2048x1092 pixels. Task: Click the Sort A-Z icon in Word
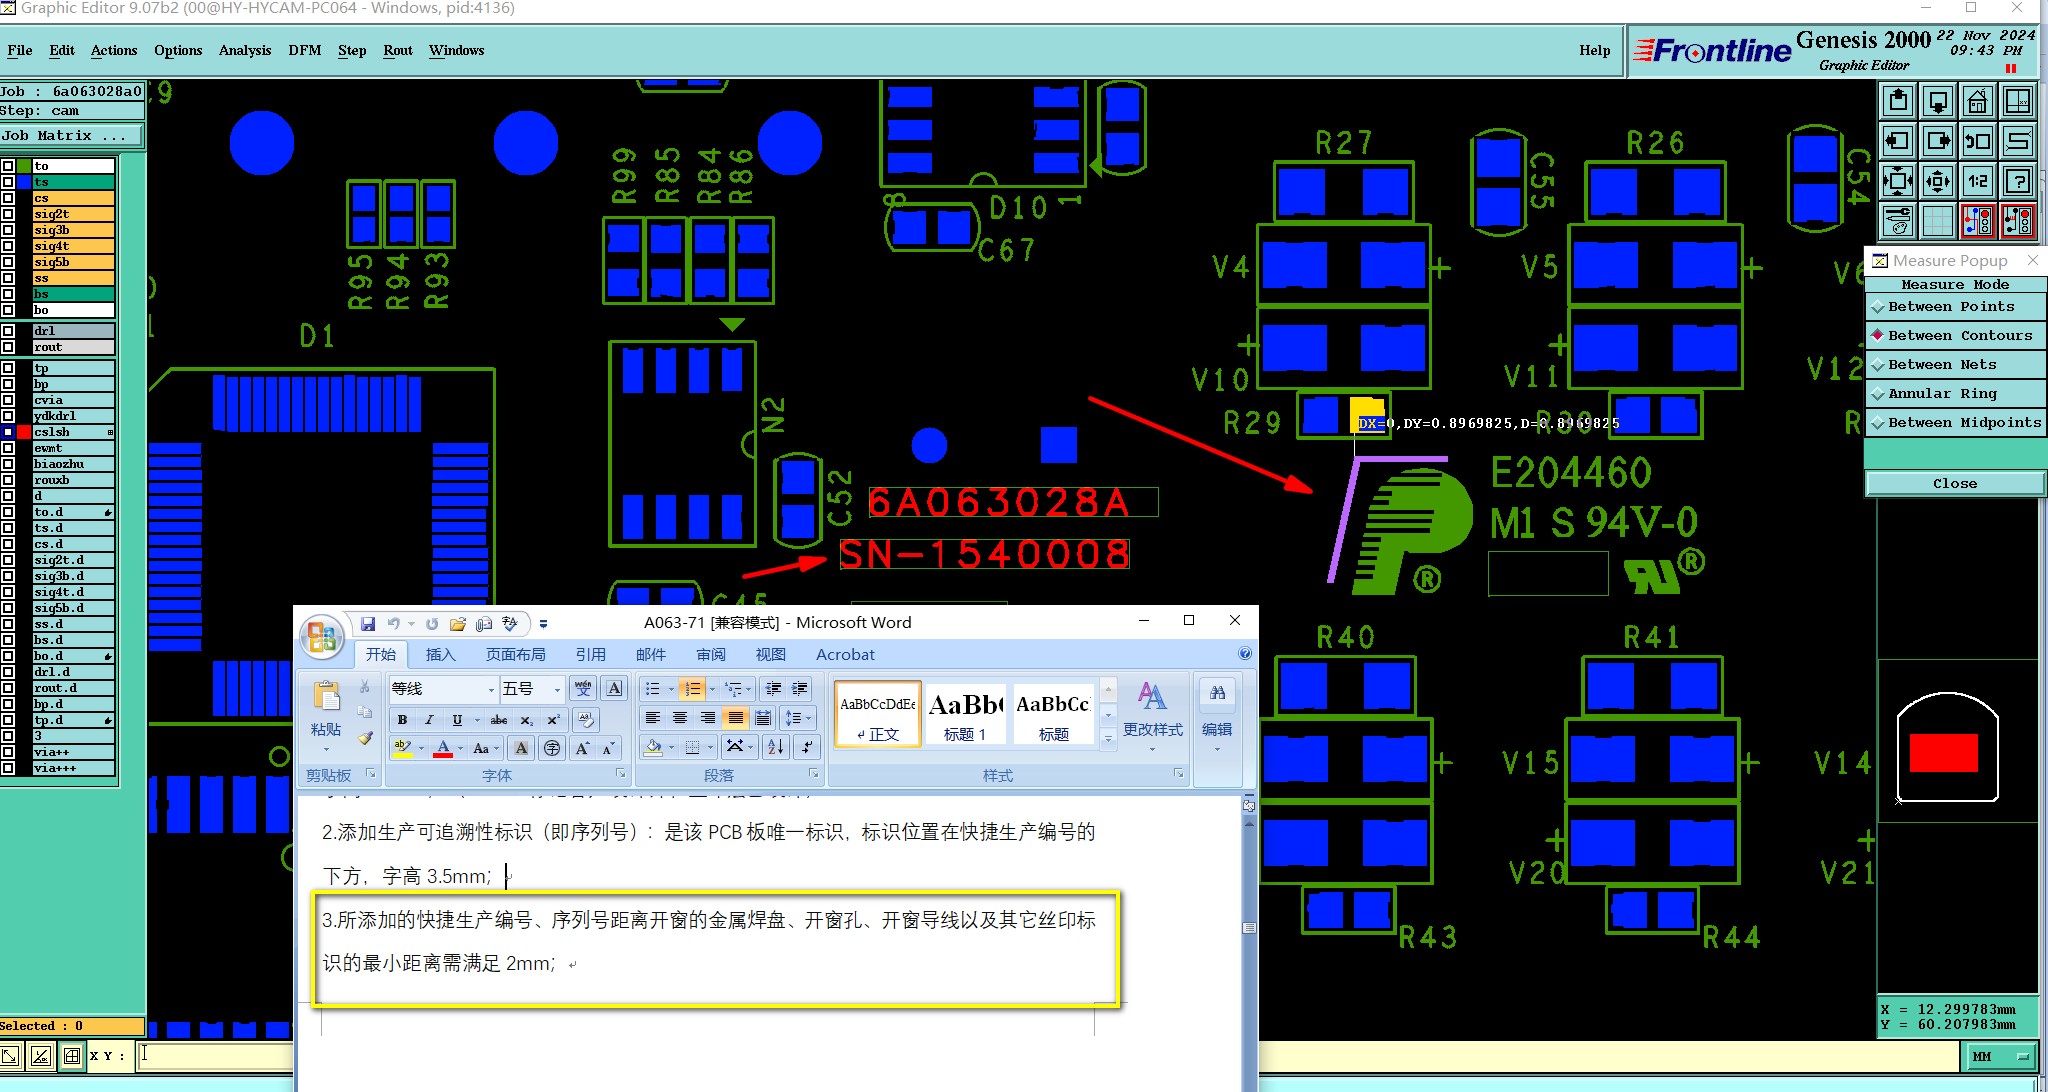[x=775, y=747]
